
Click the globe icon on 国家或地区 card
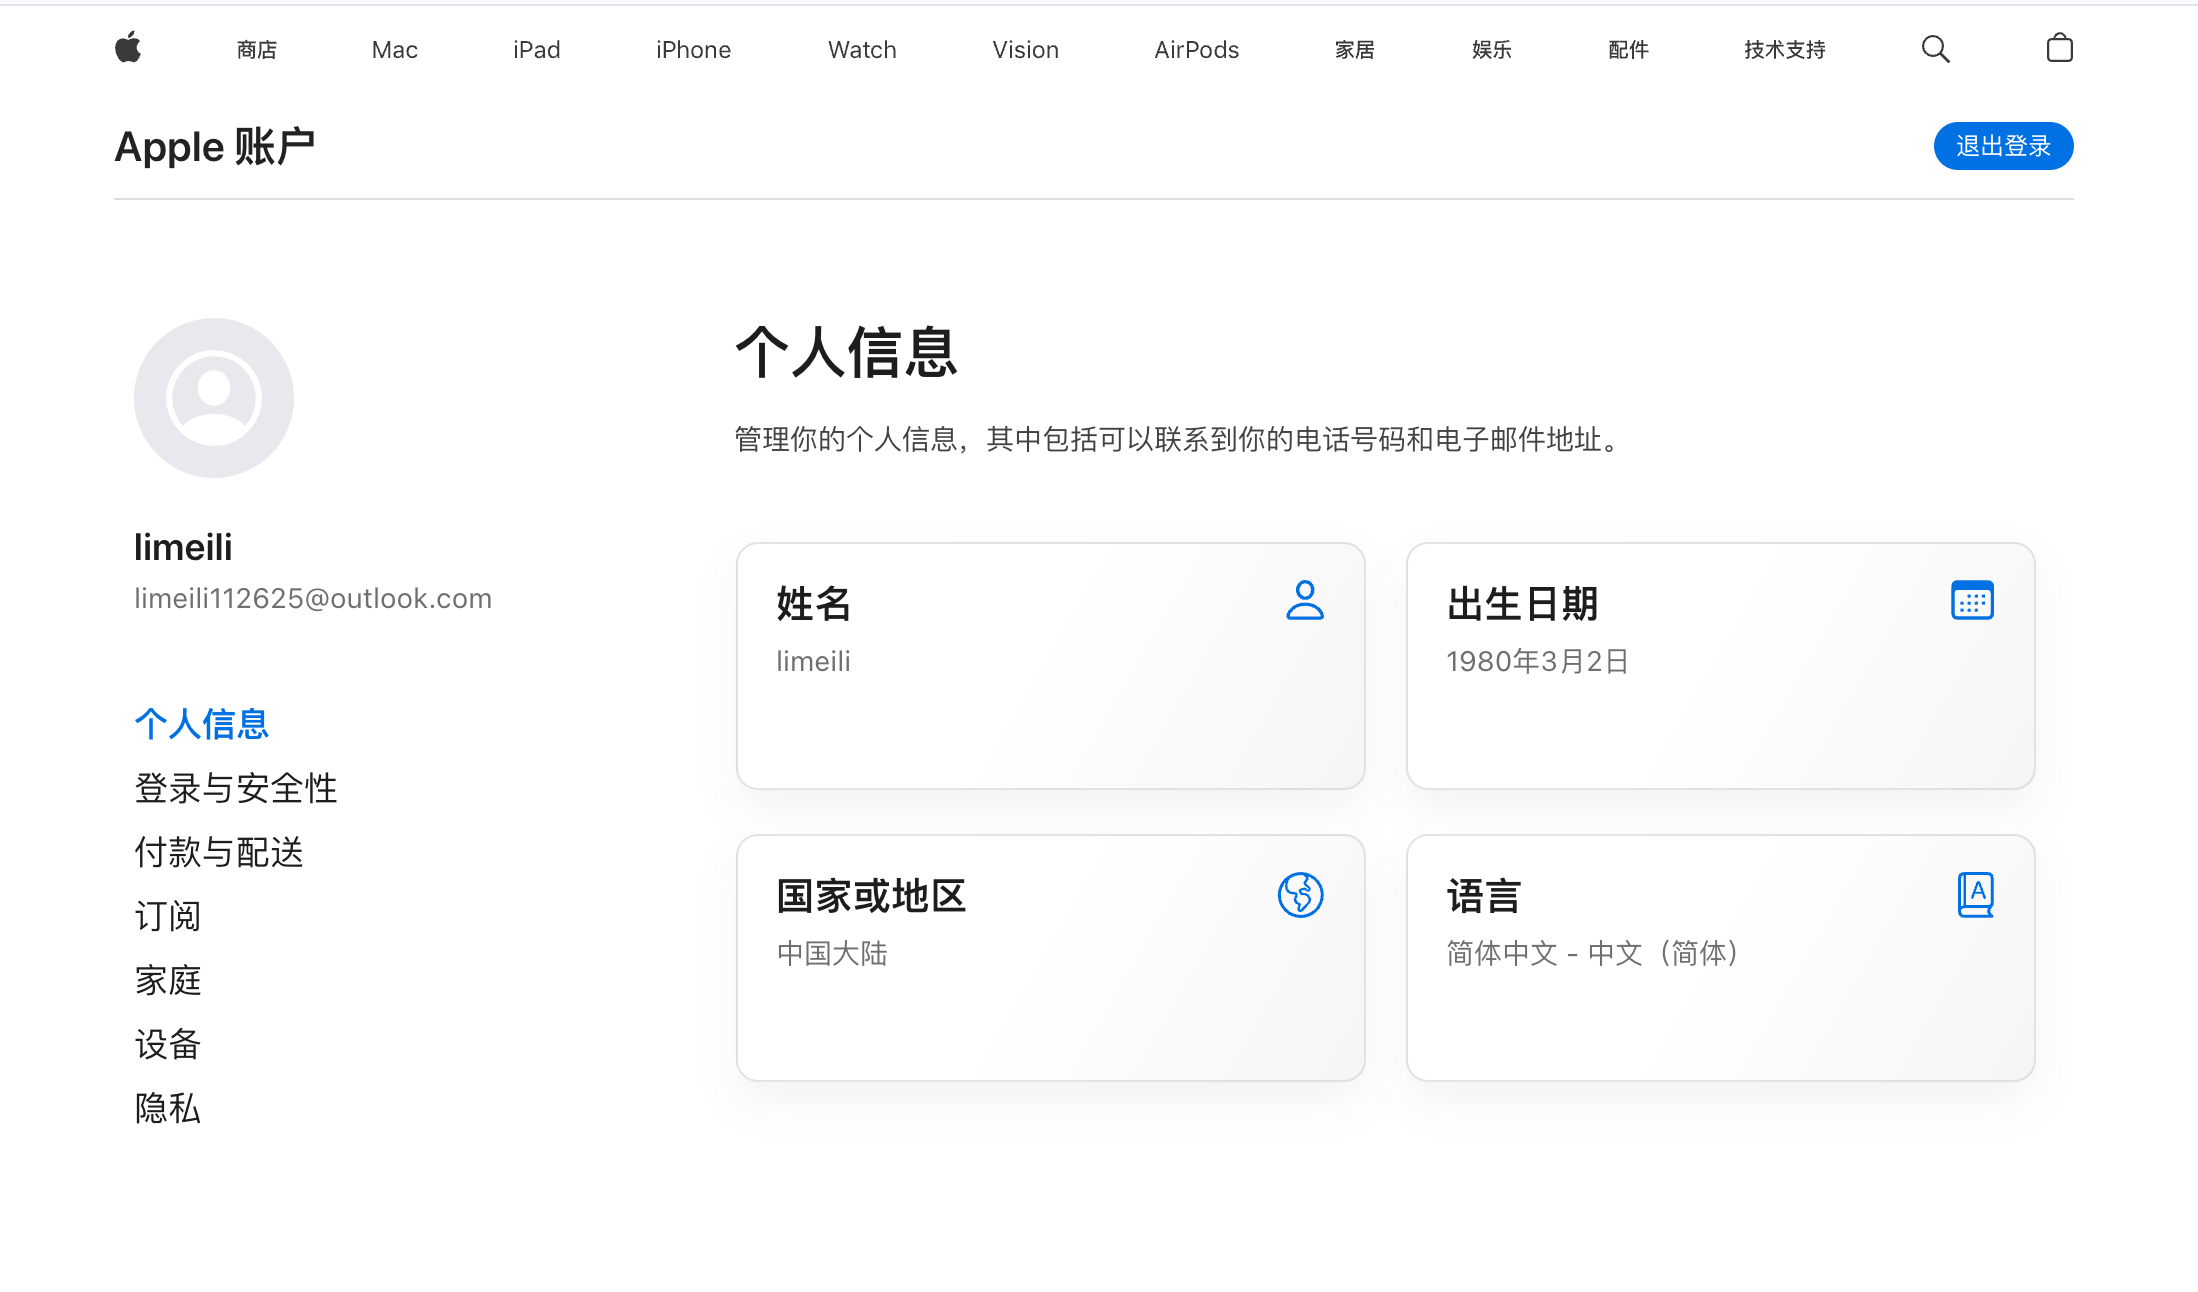(1301, 894)
